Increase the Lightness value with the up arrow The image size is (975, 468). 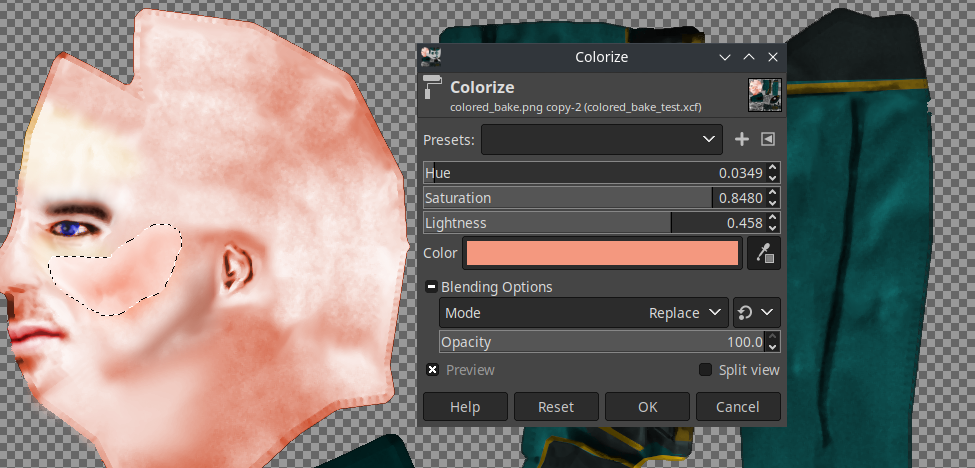772,218
